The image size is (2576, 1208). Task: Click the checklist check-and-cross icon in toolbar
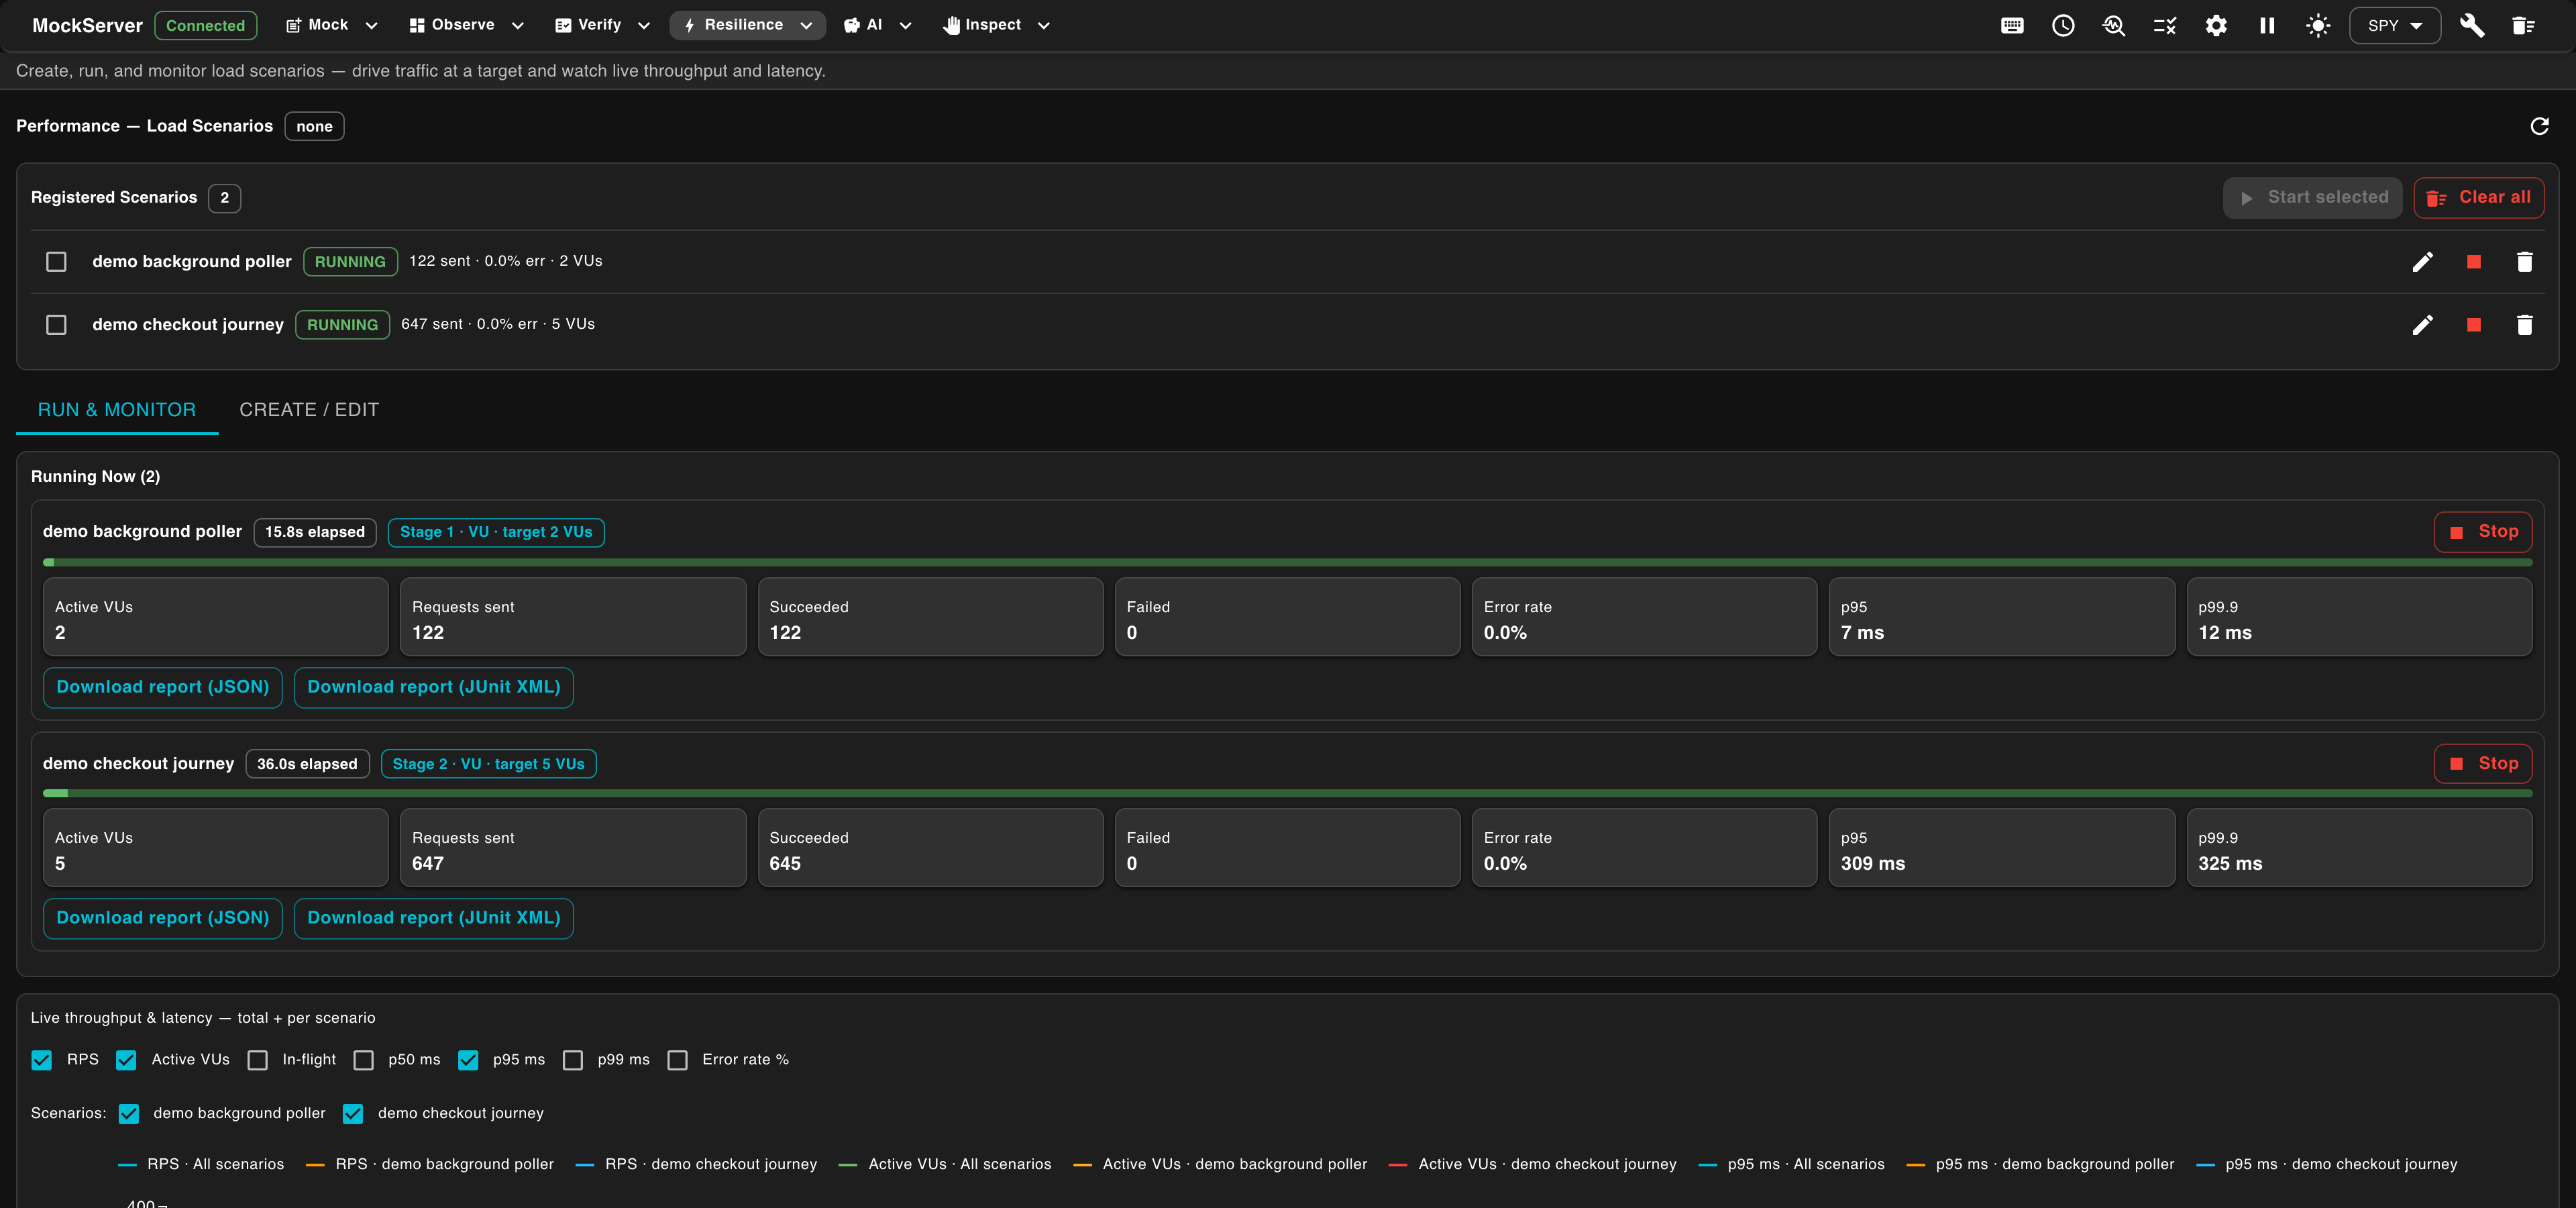point(2165,26)
